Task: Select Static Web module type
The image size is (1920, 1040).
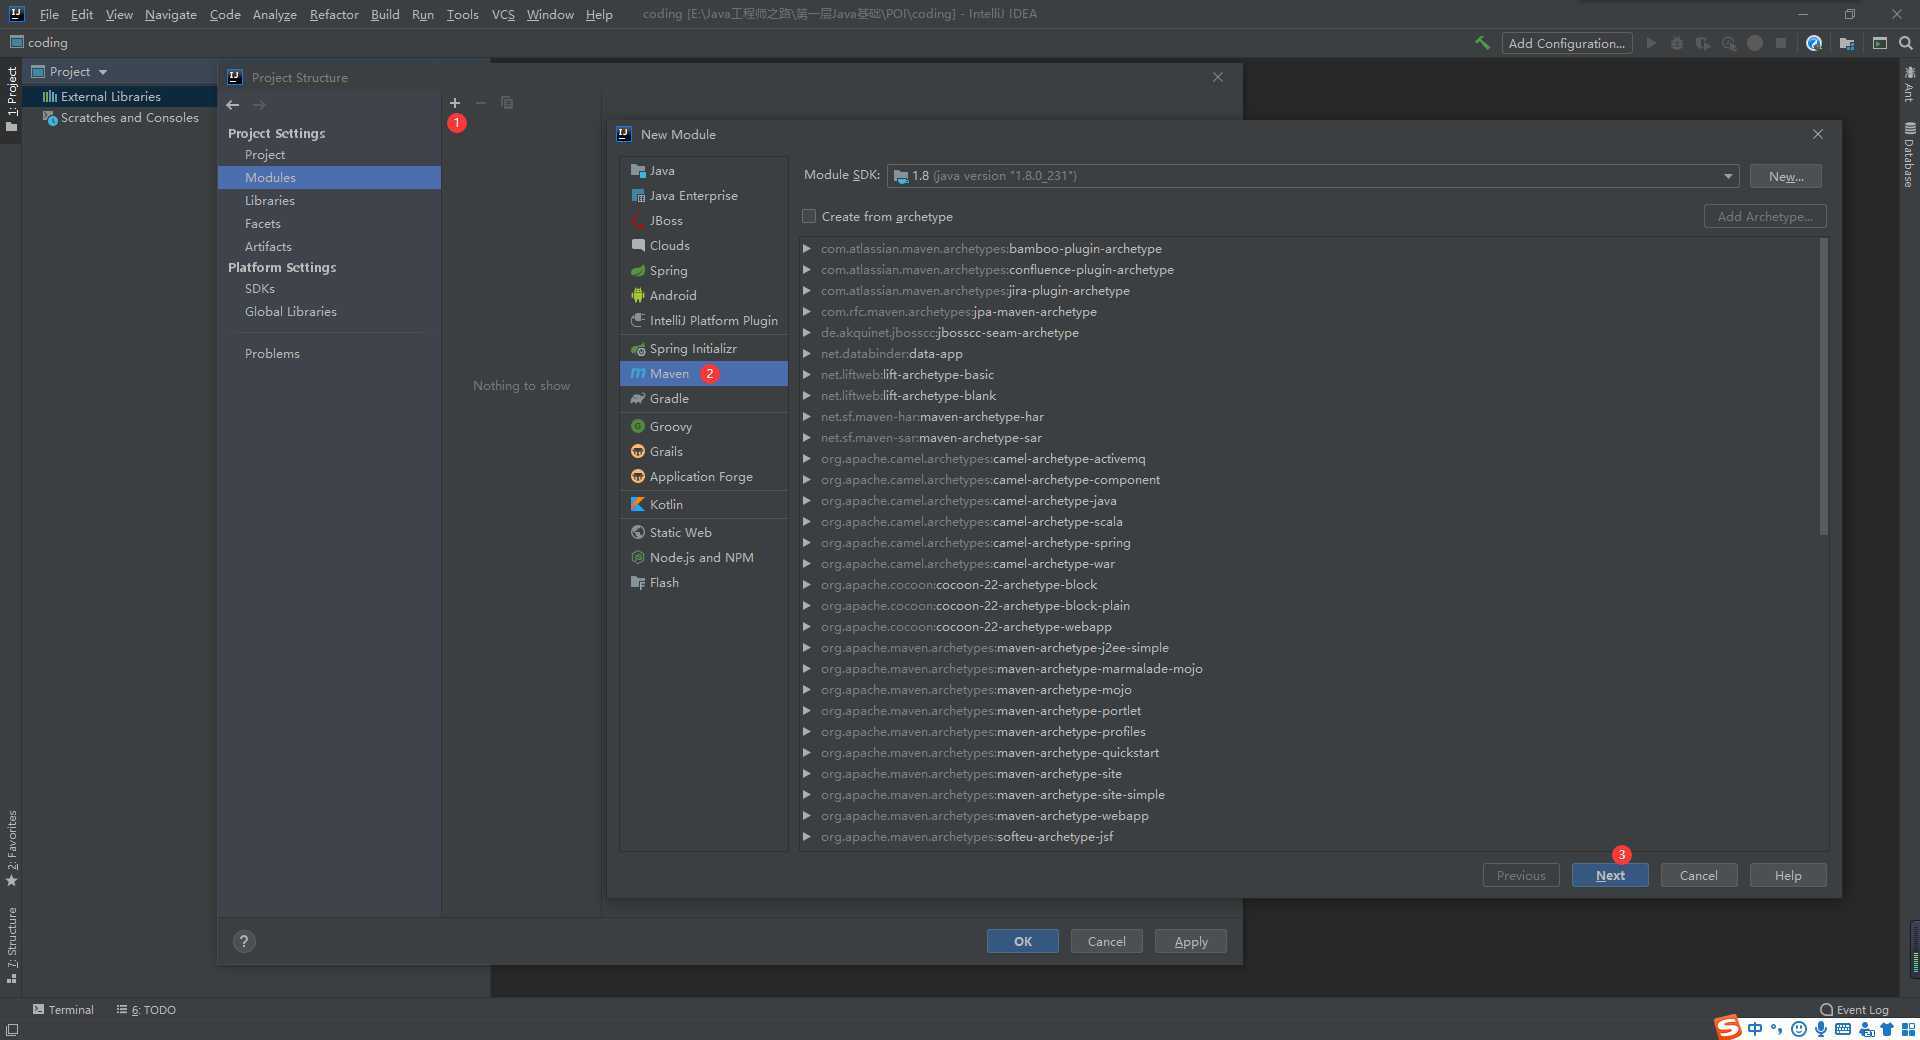Action: 704,533
